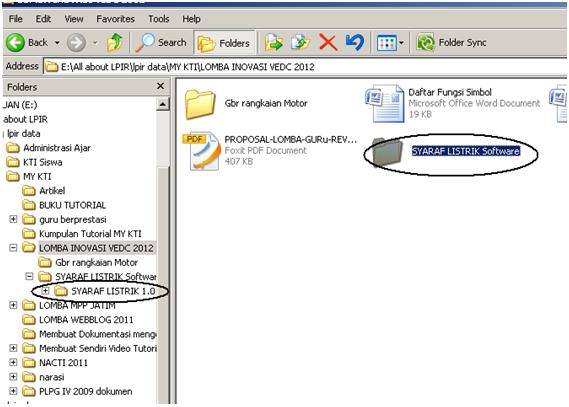Click the Folders pane header title
Screen dimensions: 569x407
coord(22,87)
